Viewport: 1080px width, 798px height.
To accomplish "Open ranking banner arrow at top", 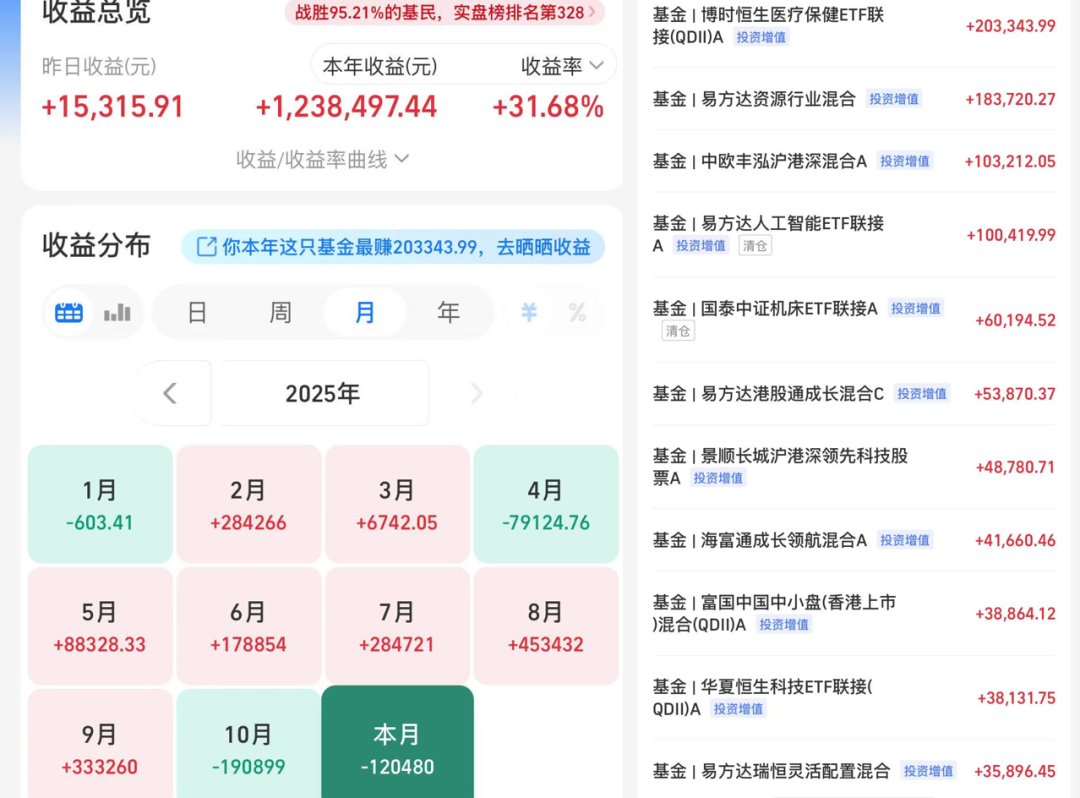I will coord(592,12).
